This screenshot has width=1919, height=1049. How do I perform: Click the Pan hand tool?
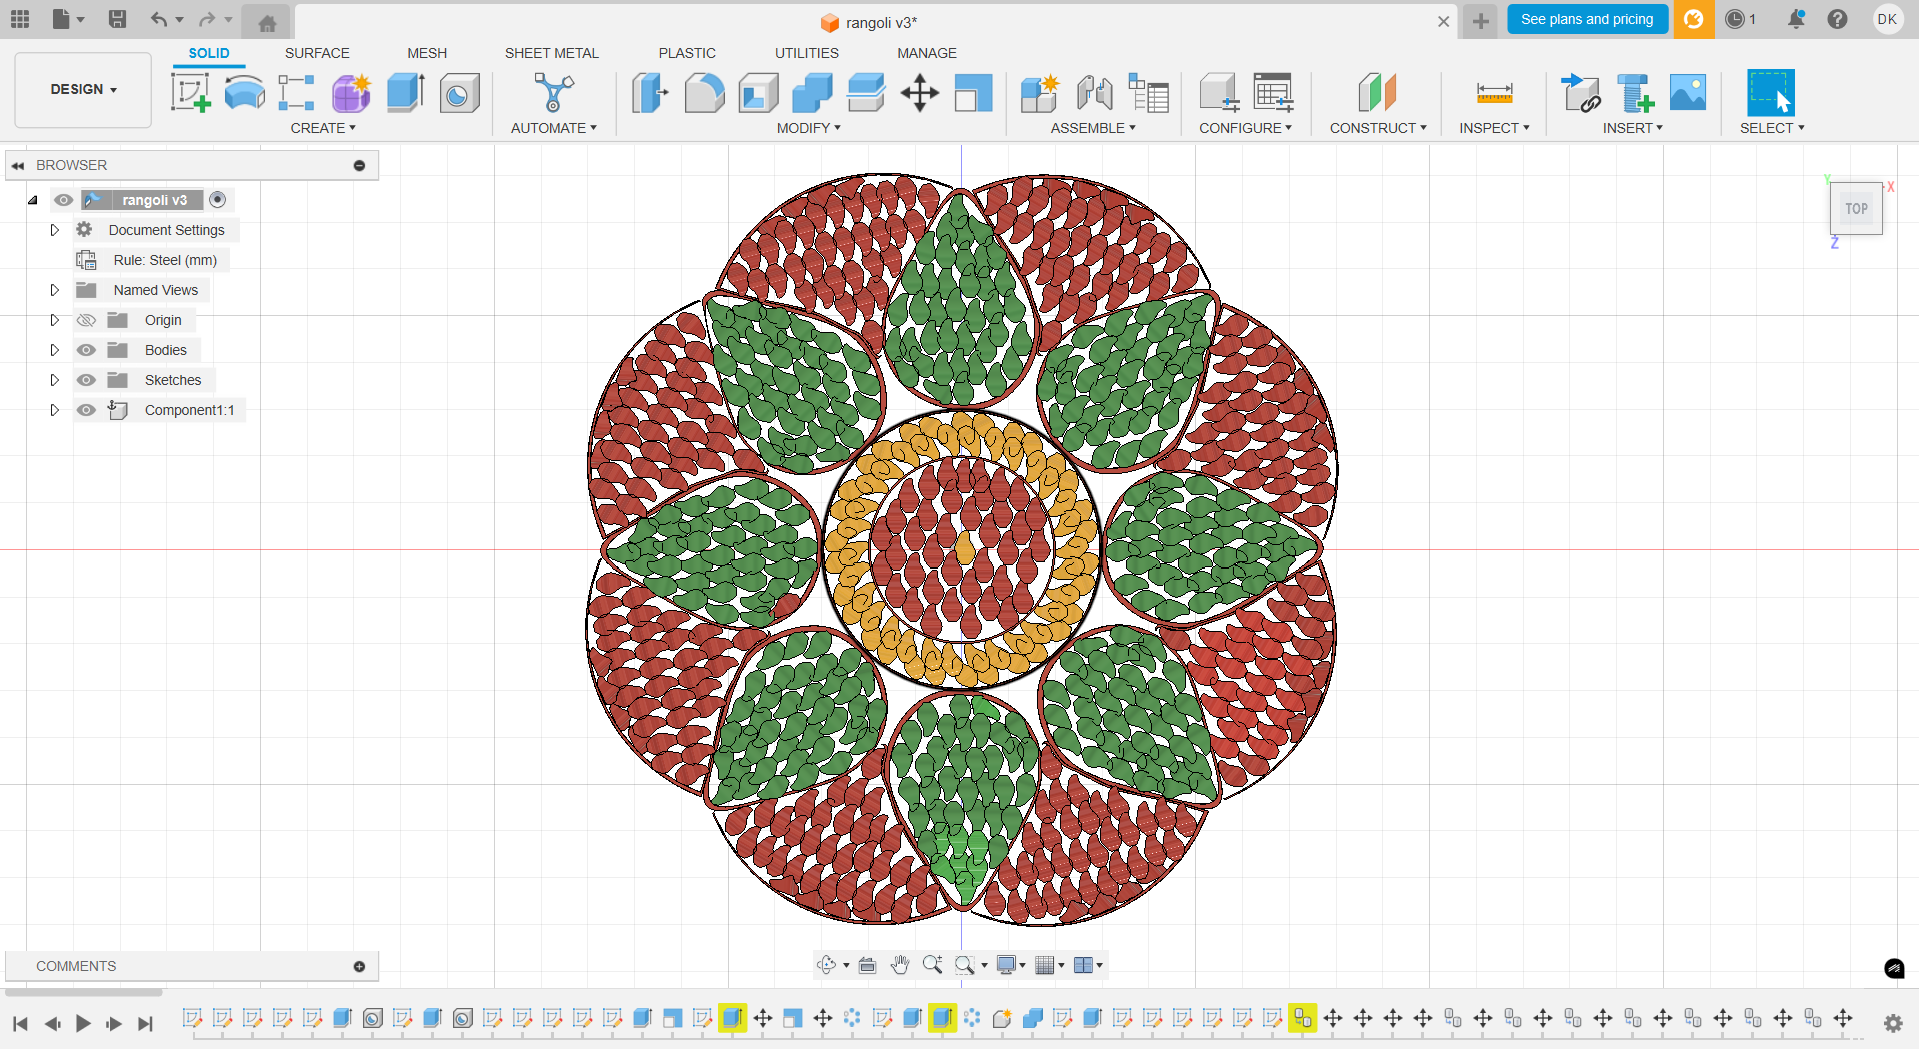point(900,965)
